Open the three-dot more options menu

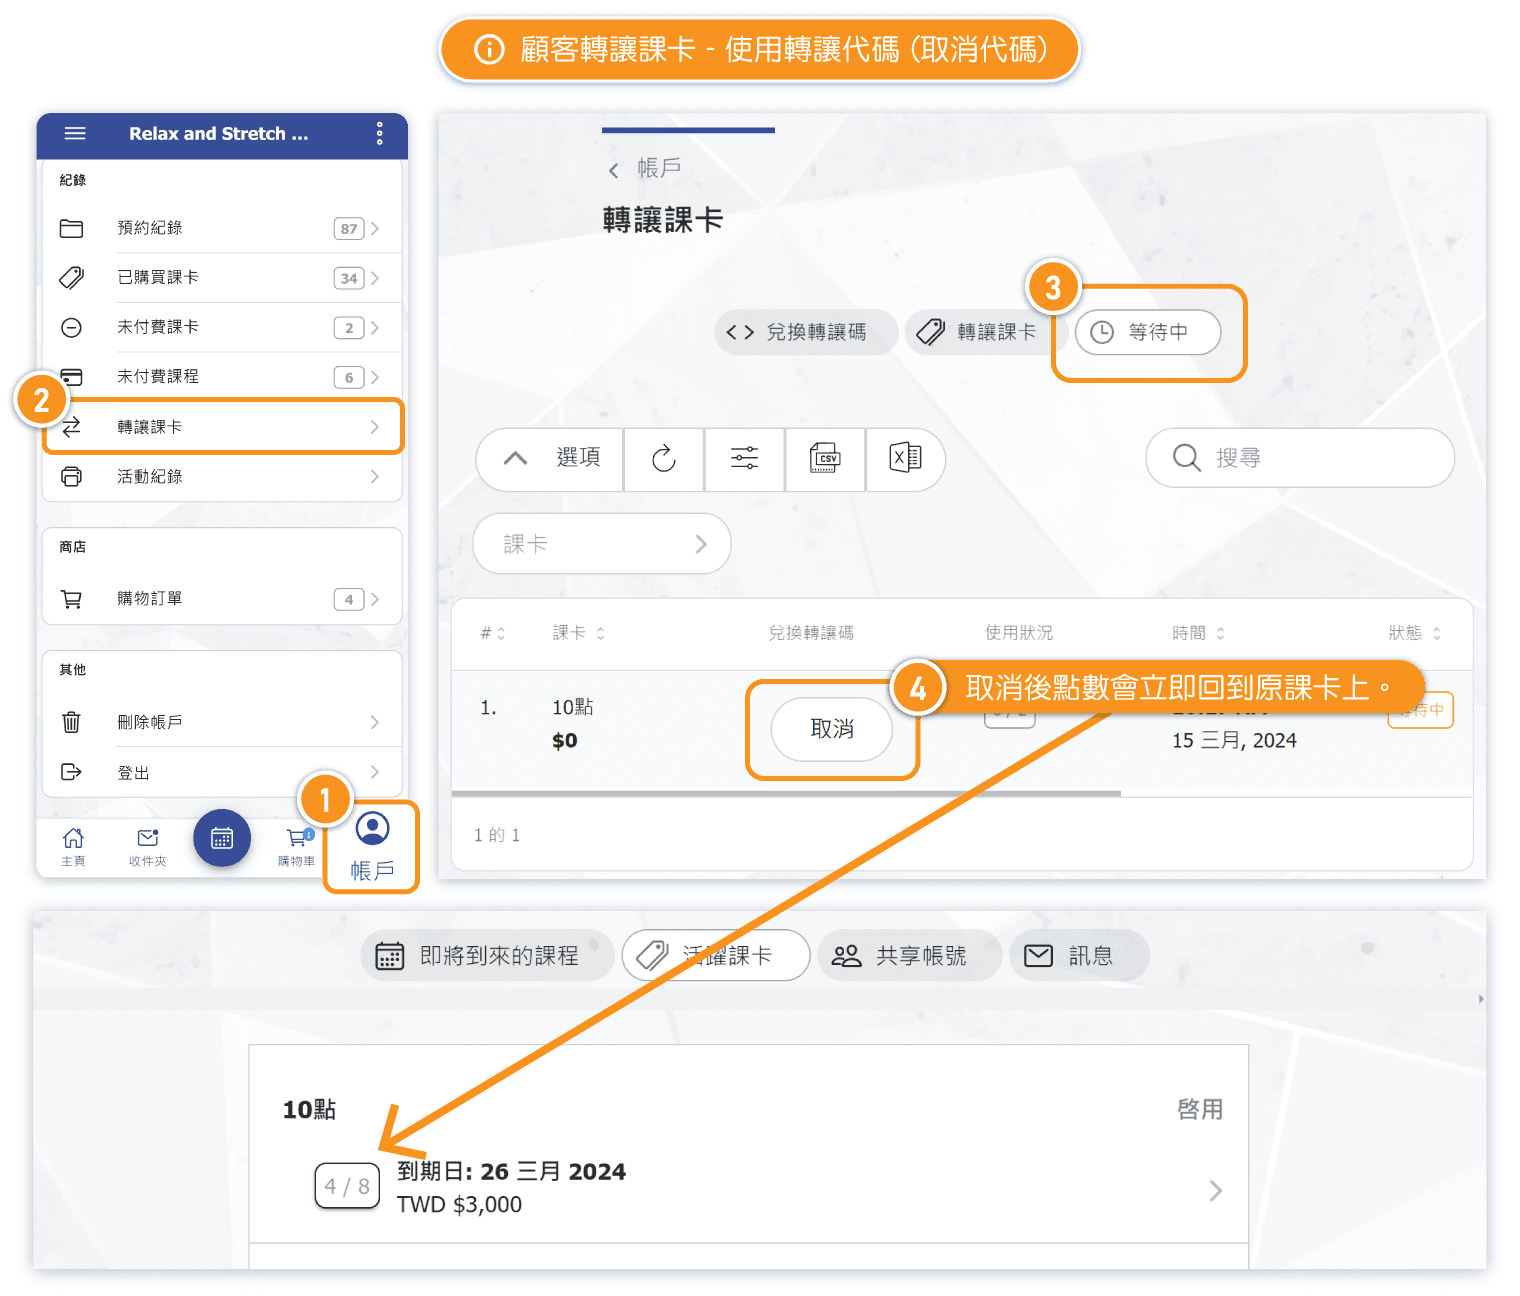pos(379,133)
